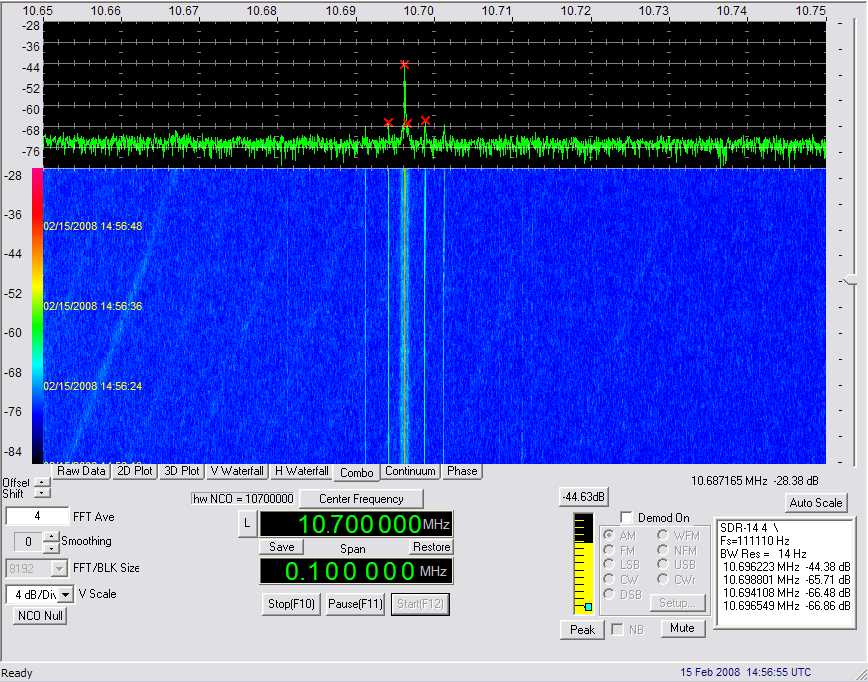Pause acquisition with Pause(F11)

pos(355,604)
